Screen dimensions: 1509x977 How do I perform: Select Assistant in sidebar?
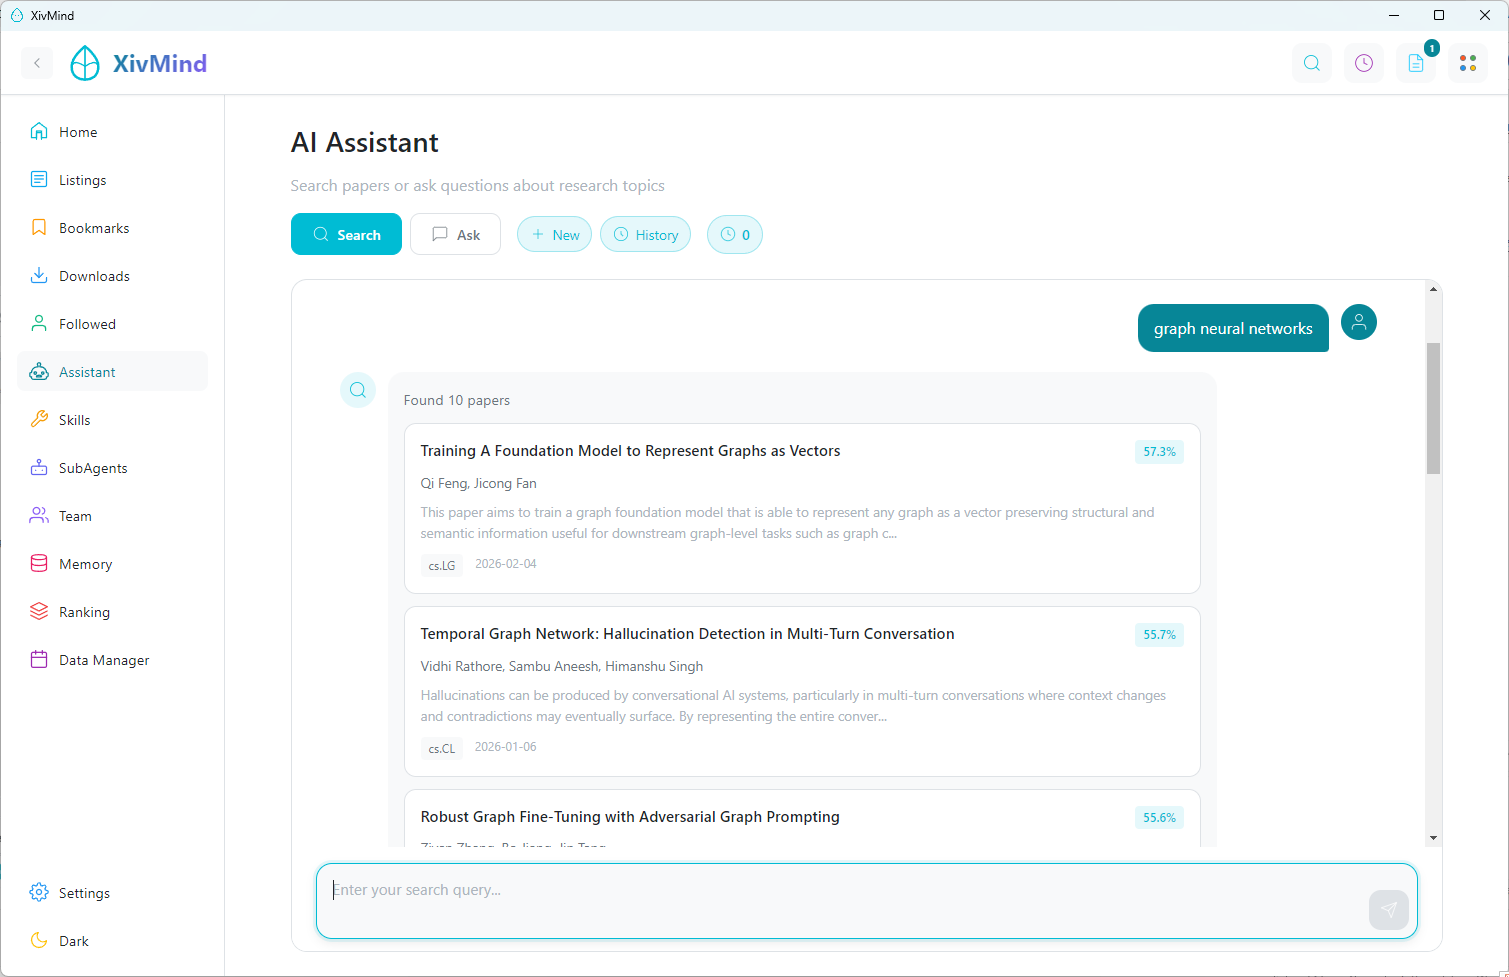112,372
